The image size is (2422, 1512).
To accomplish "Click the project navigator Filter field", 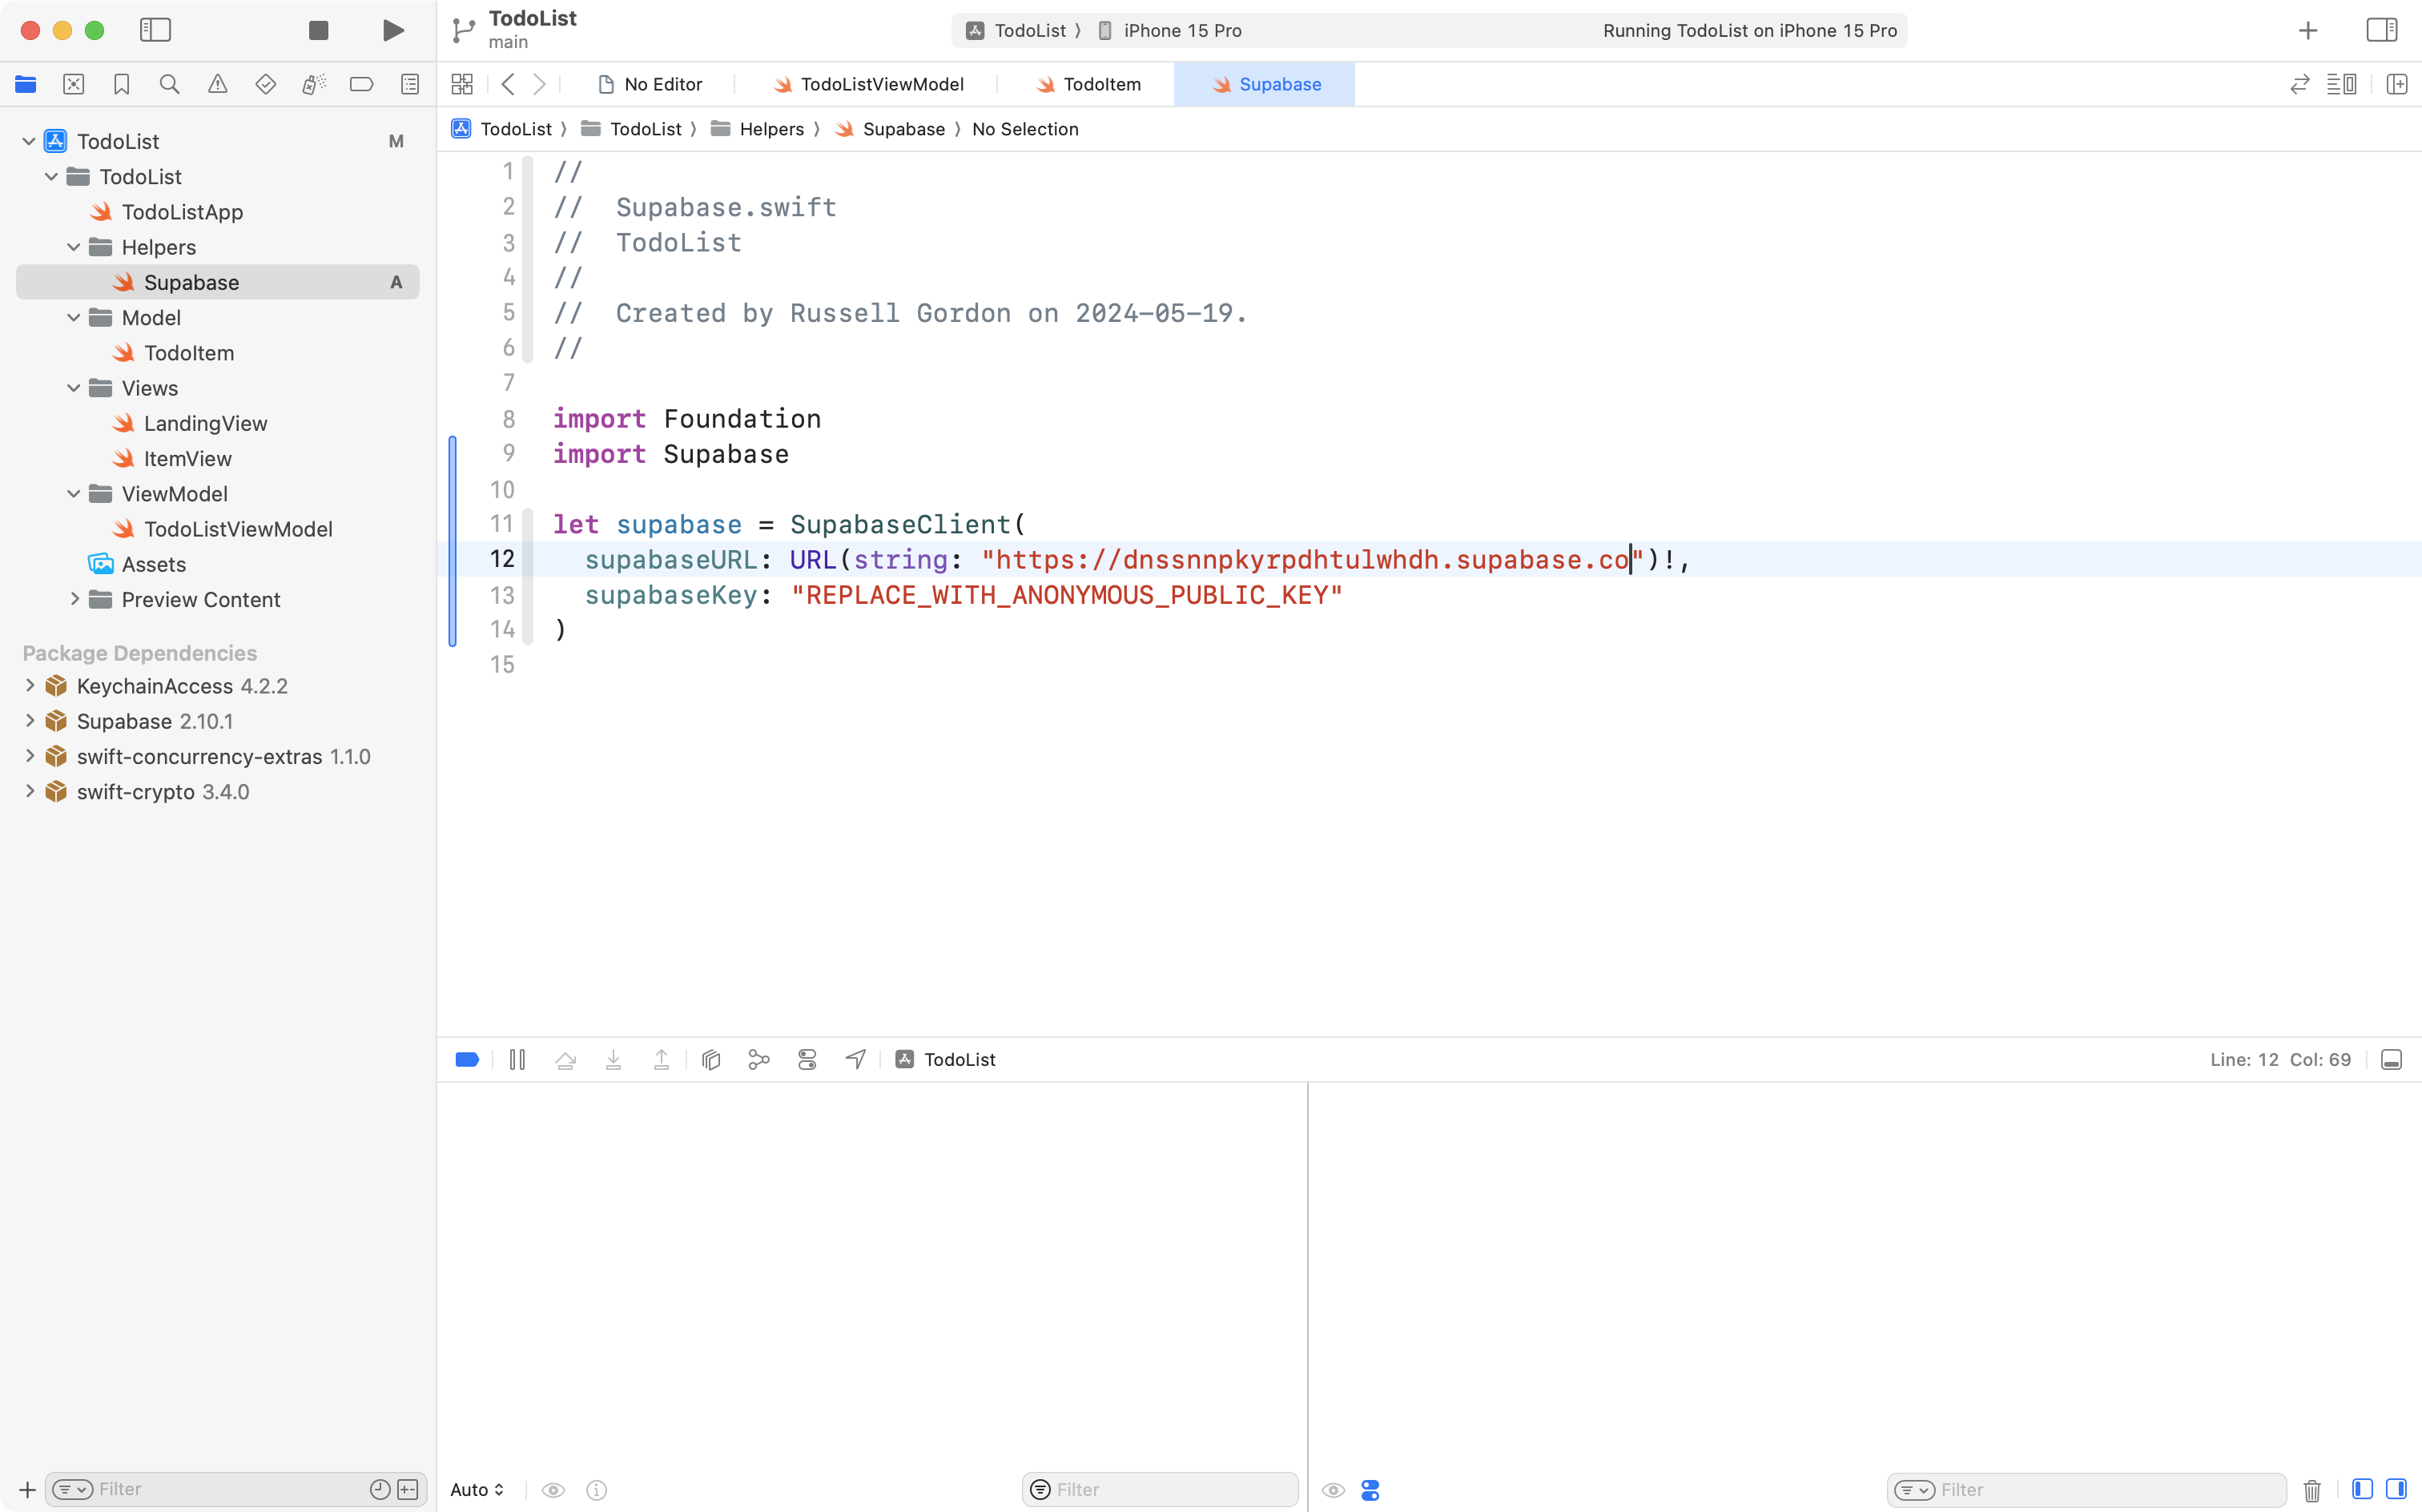I will 200,1489.
